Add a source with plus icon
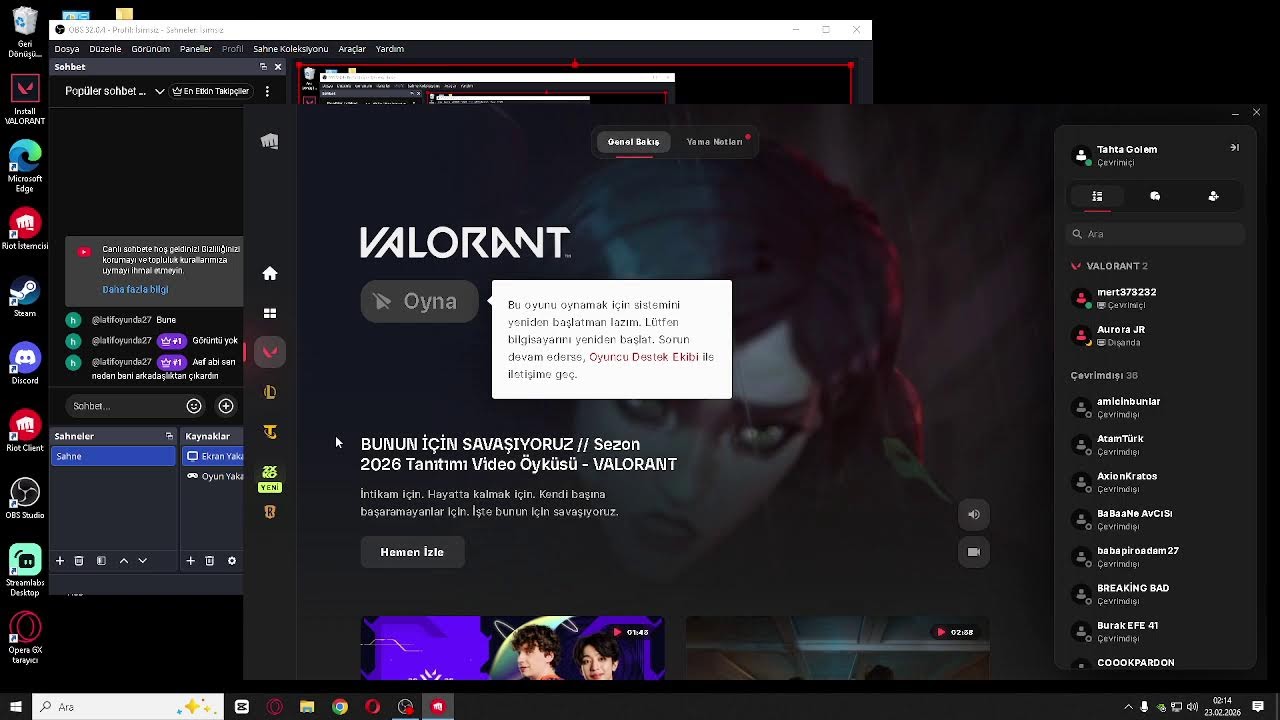 click(x=190, y=561)
